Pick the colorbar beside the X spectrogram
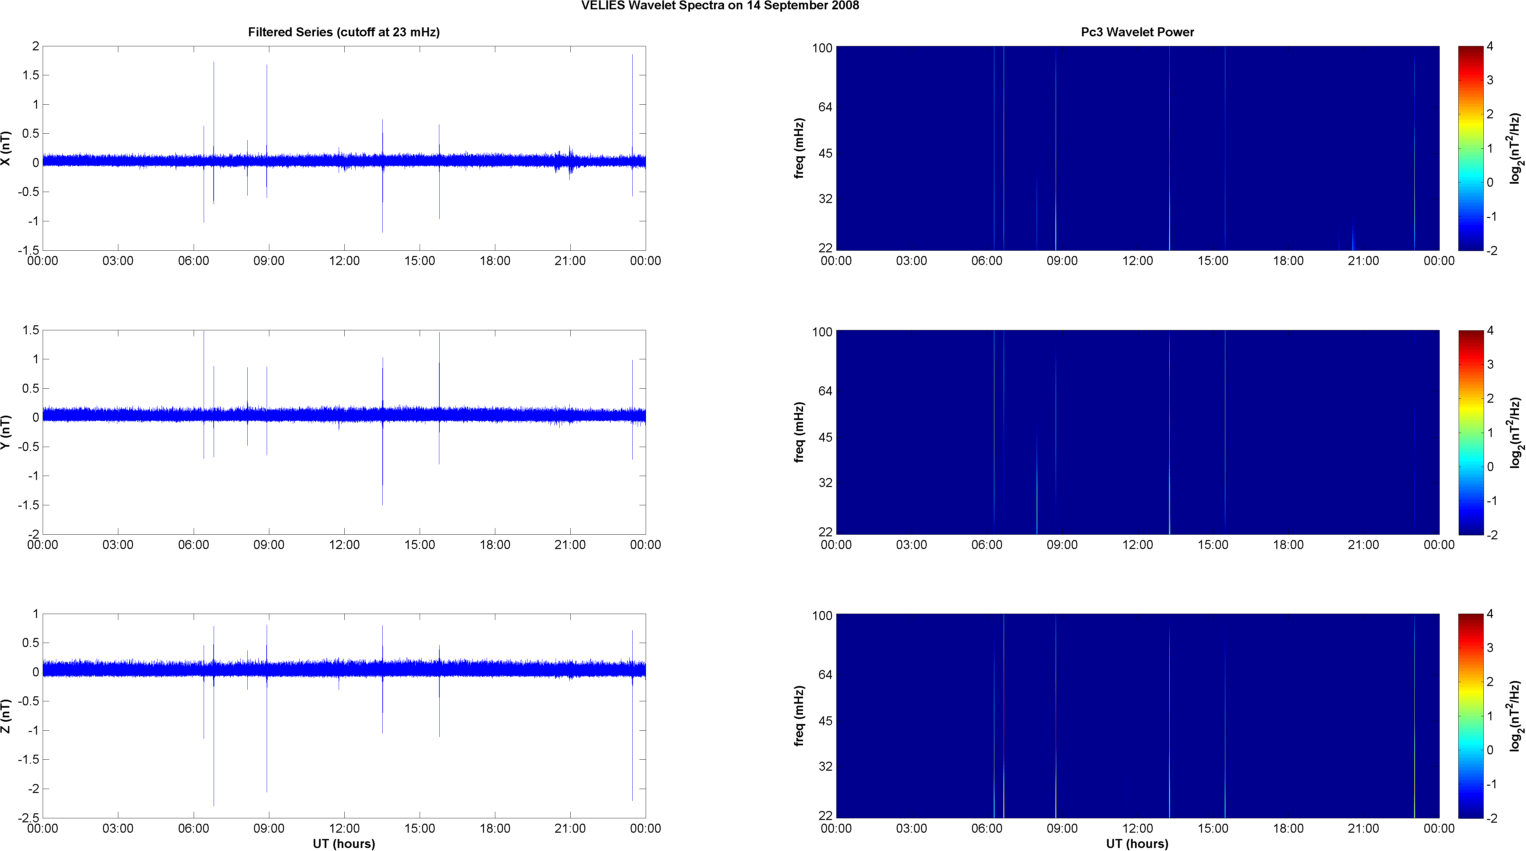The width and height of the screenshot is (1526, 851). click(x=1470, y=148)
